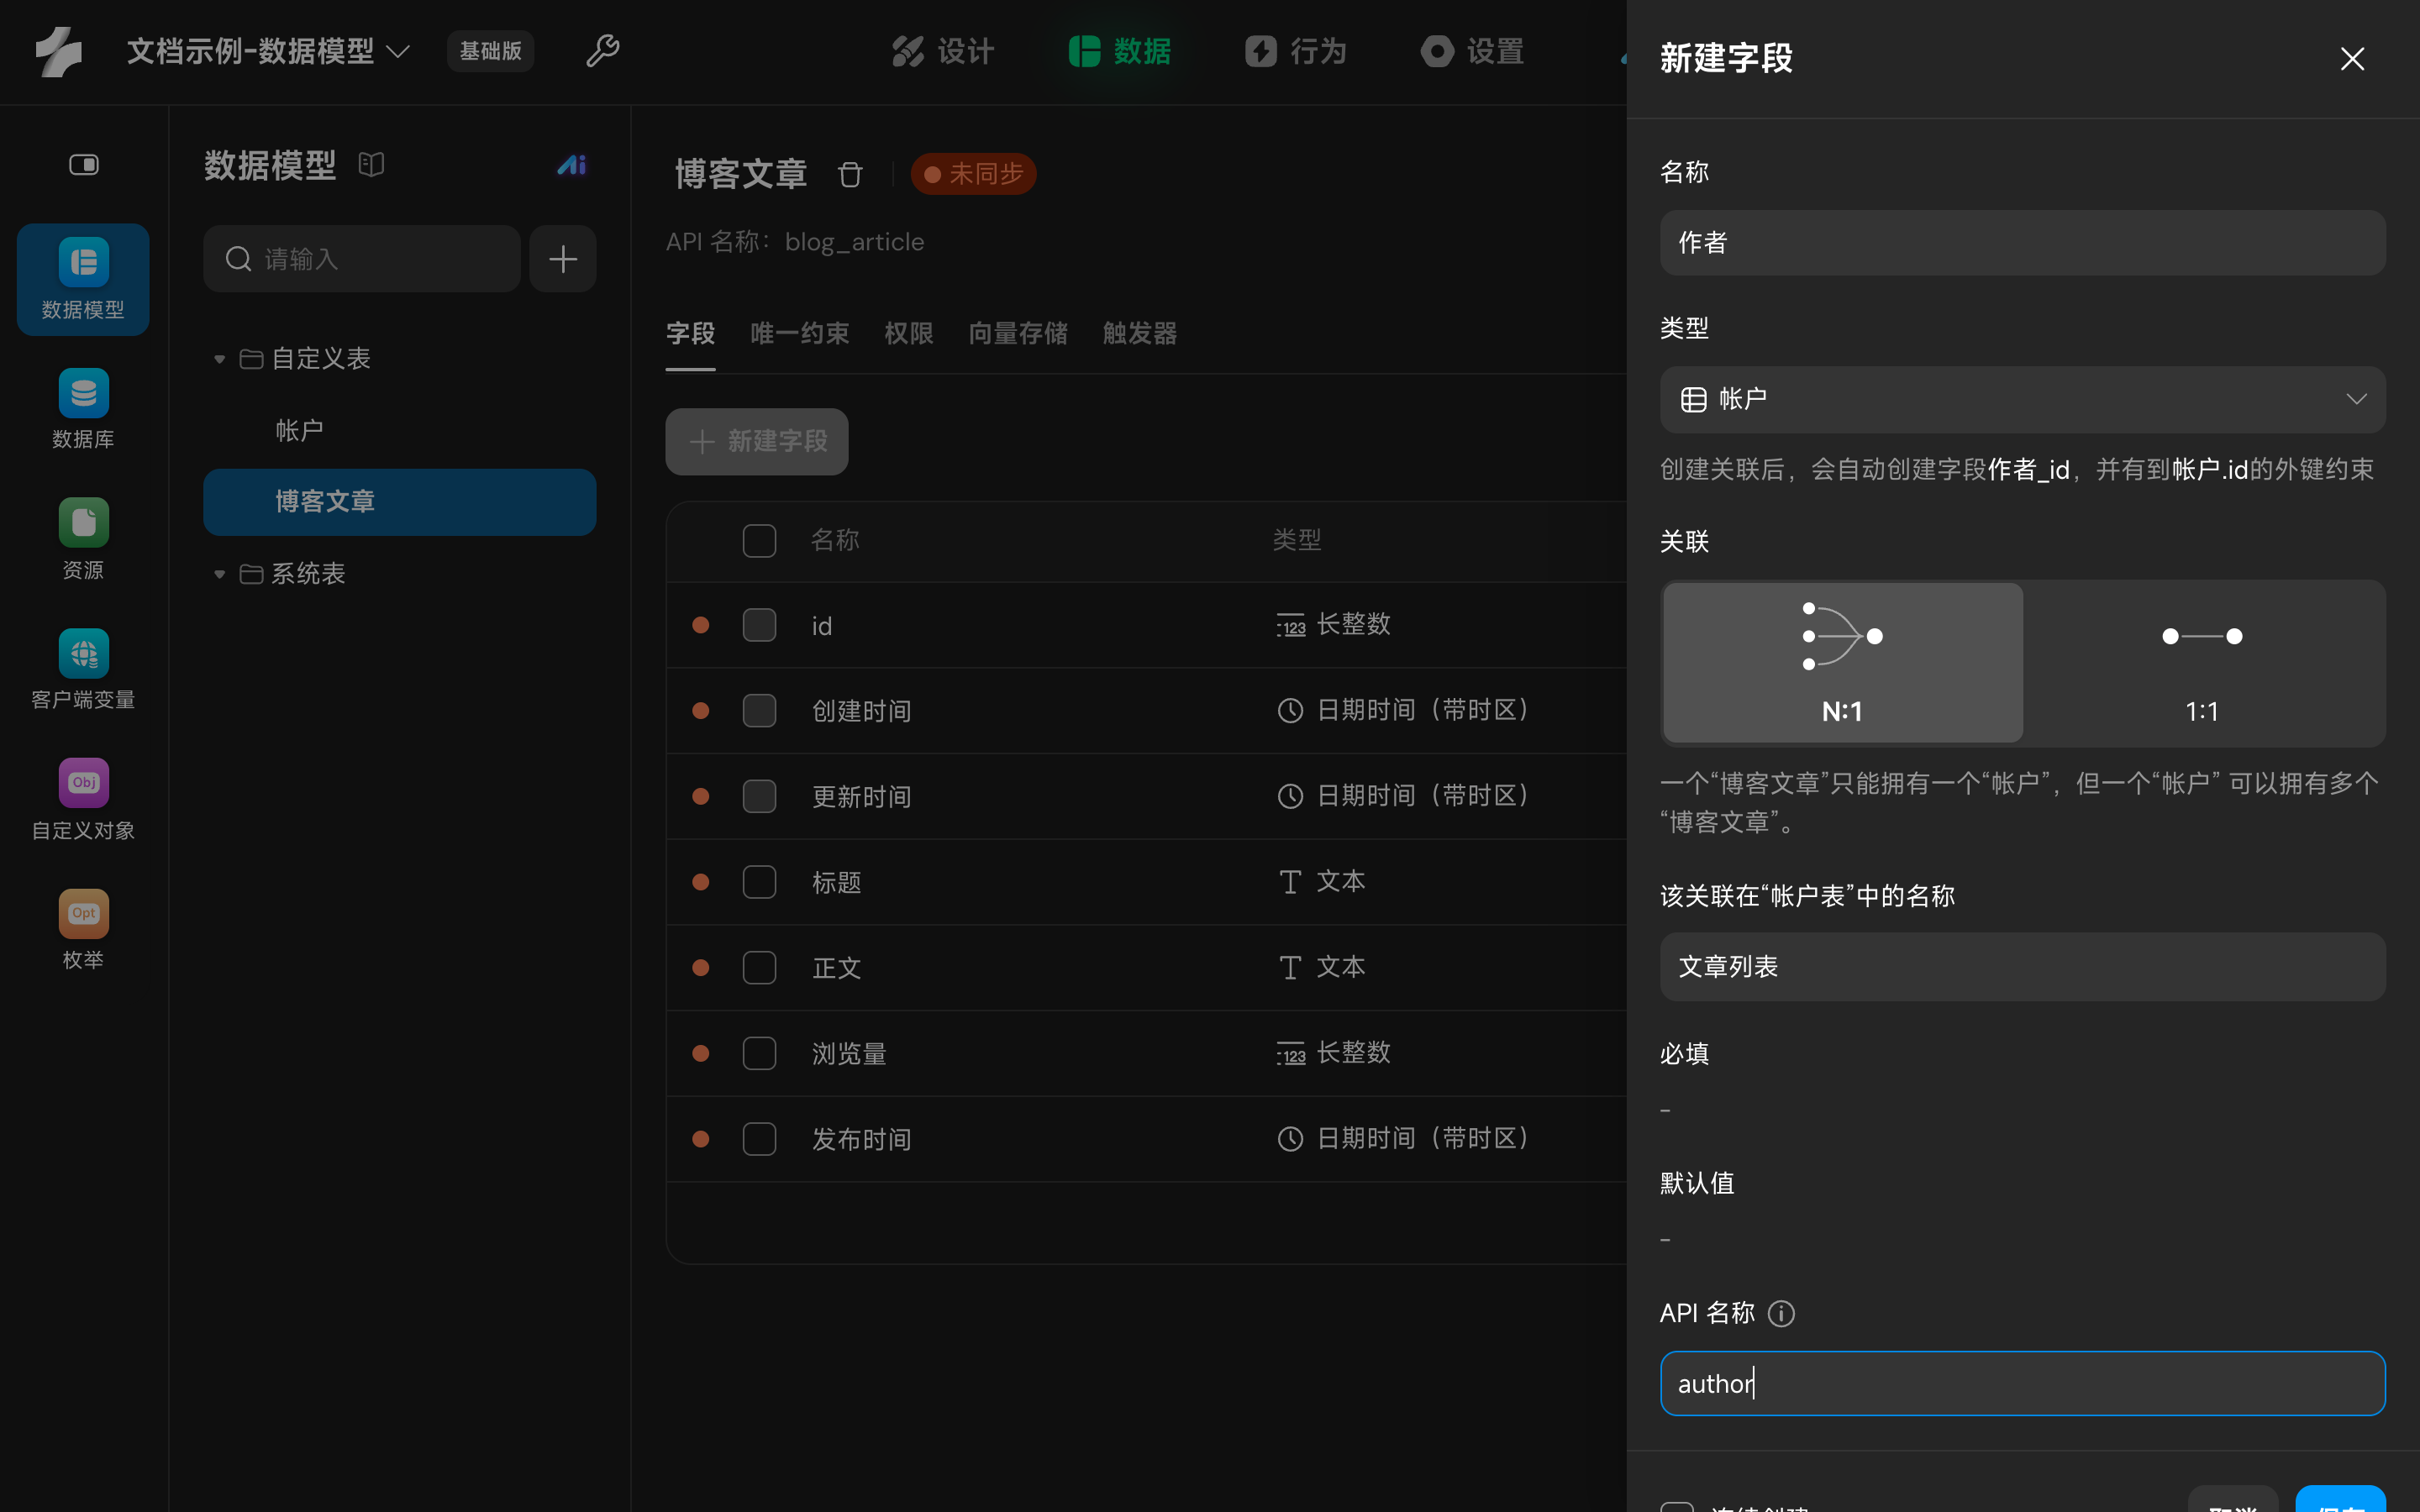Open data model docs book icon
This screenshot has height=1512, width=2420.
point(371,165)
